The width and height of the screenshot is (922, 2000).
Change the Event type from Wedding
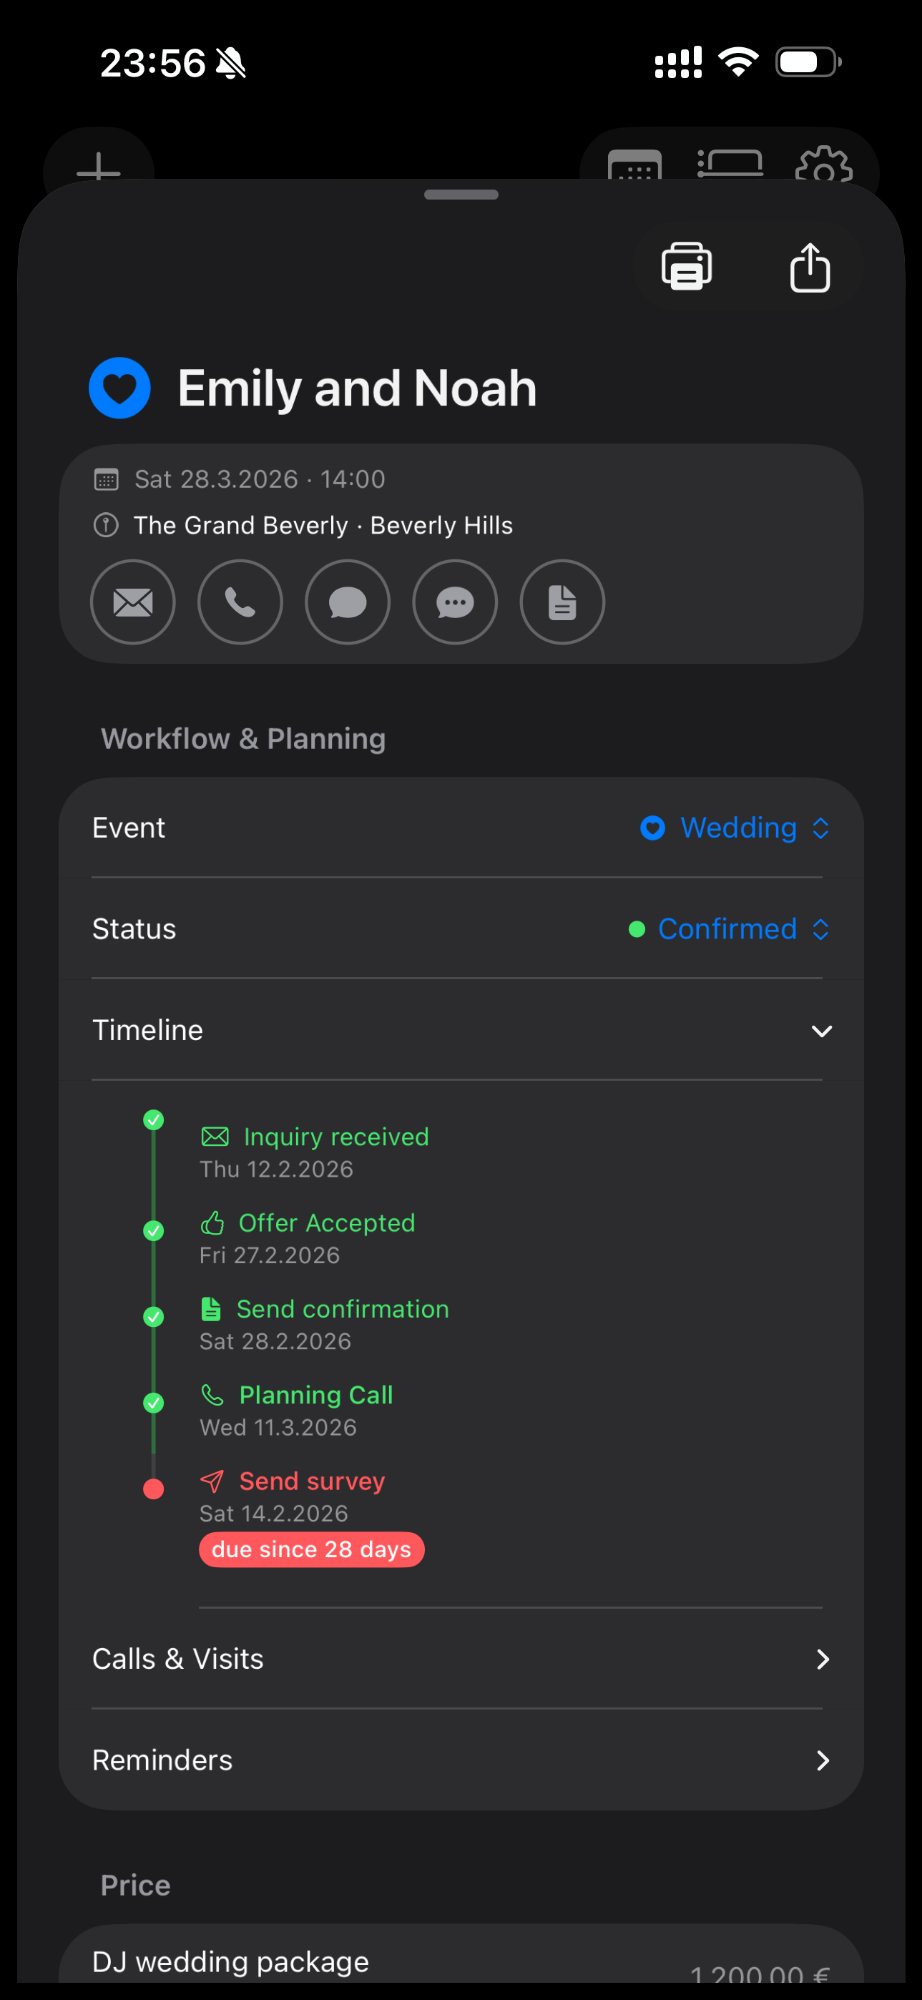pyautogui.click(x=736, y=828)
